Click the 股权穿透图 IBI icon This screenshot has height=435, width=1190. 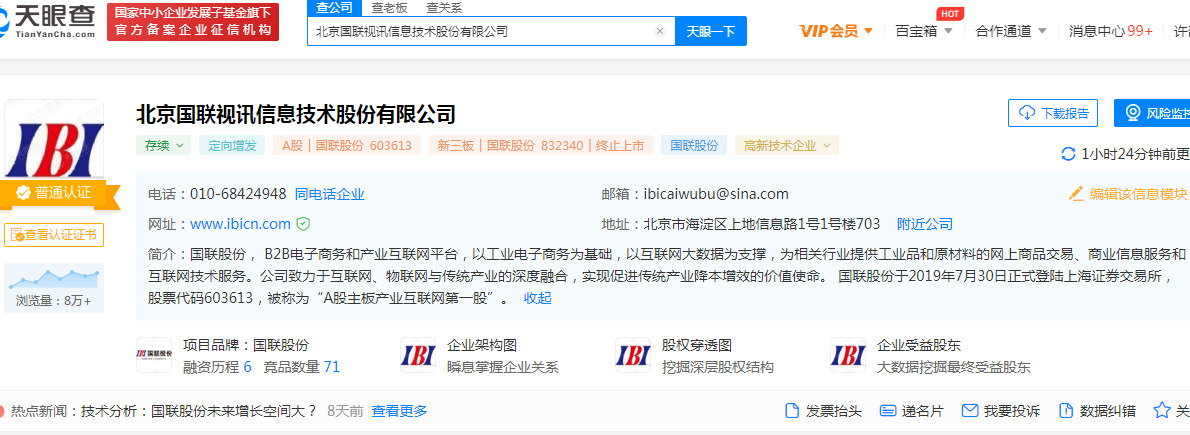tap(633, 355)
